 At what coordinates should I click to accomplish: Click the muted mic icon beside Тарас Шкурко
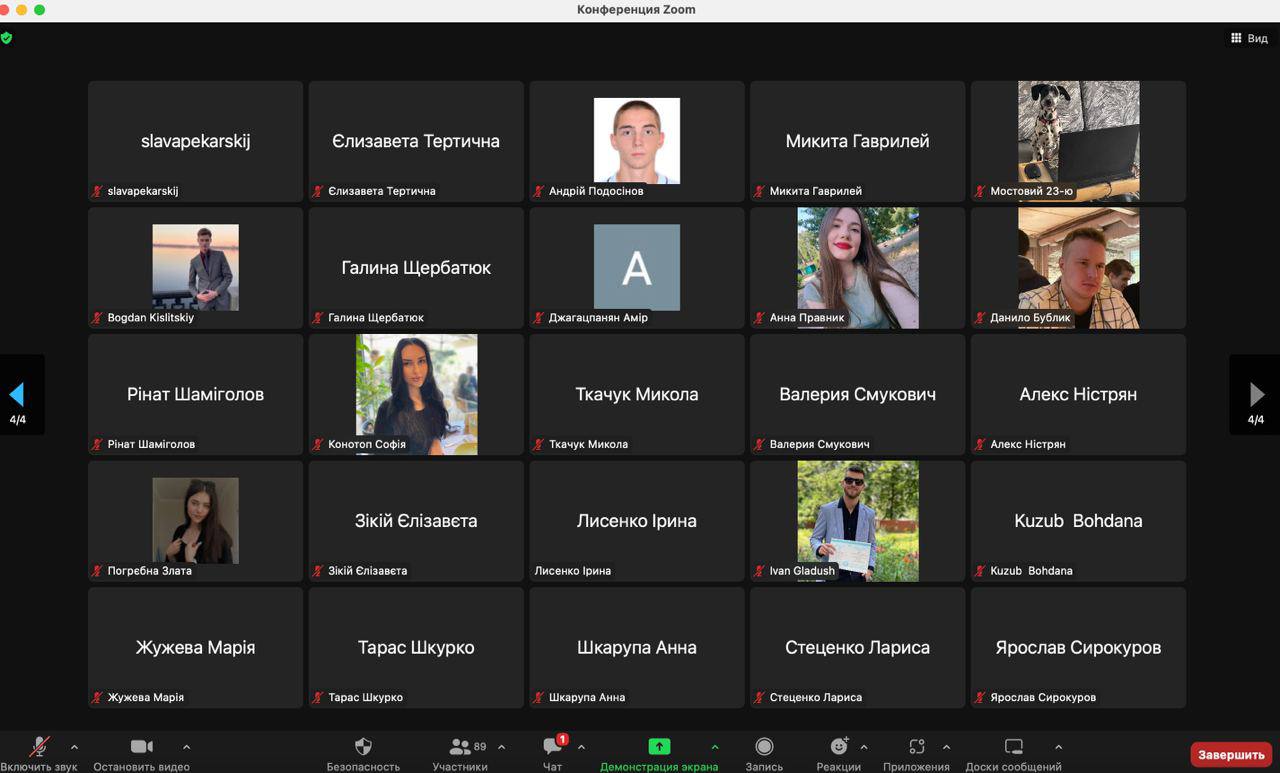click(x=319, y=698)
